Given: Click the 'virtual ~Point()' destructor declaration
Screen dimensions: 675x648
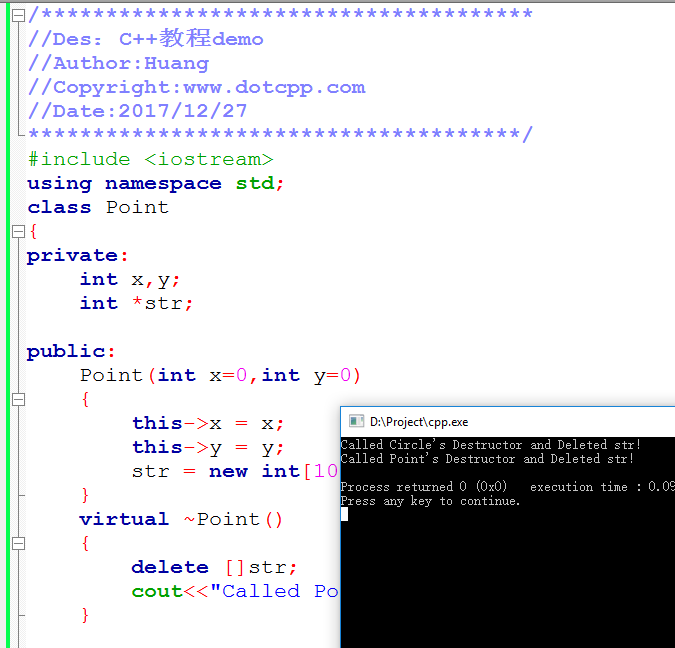Looking at the screenshot, I should (181, 519).
